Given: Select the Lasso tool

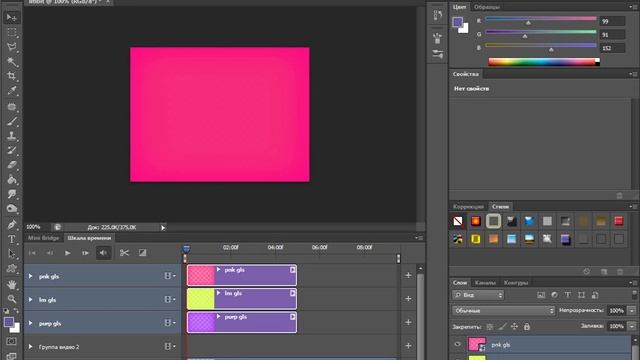Looking at the screenshot, I should [x=11, y=47].
